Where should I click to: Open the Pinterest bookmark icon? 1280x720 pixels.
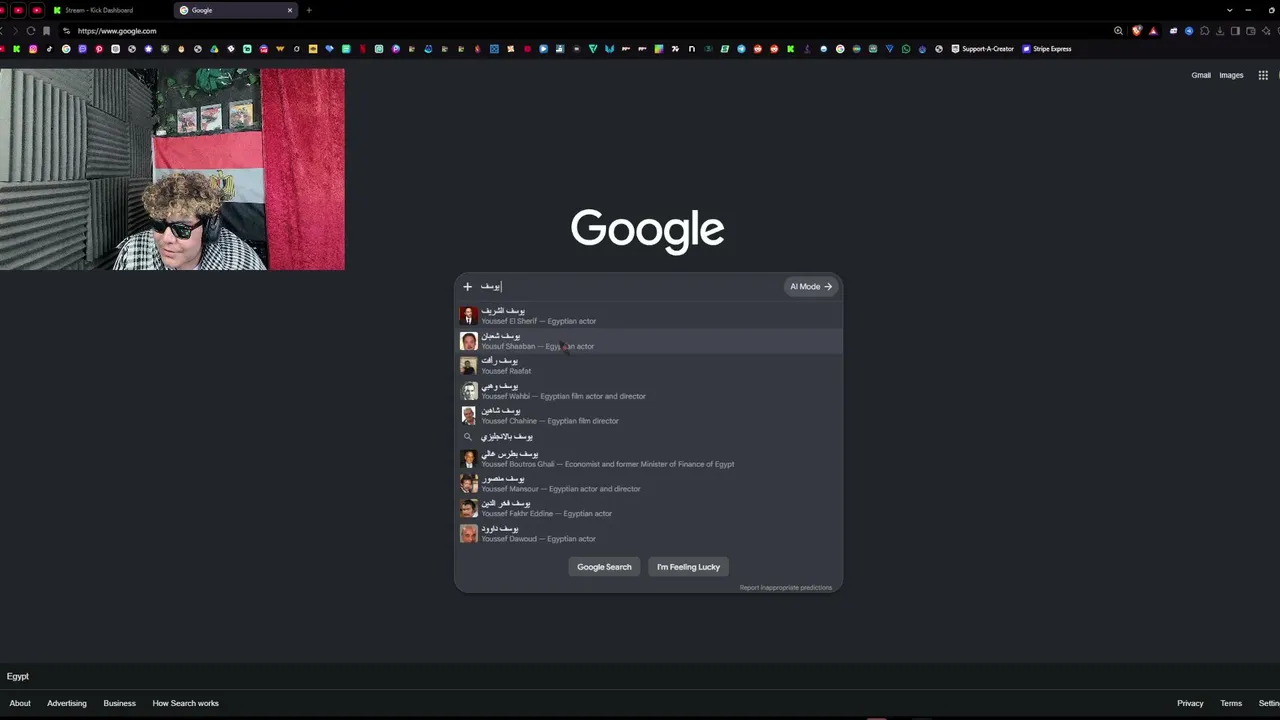tap(99, 49)
